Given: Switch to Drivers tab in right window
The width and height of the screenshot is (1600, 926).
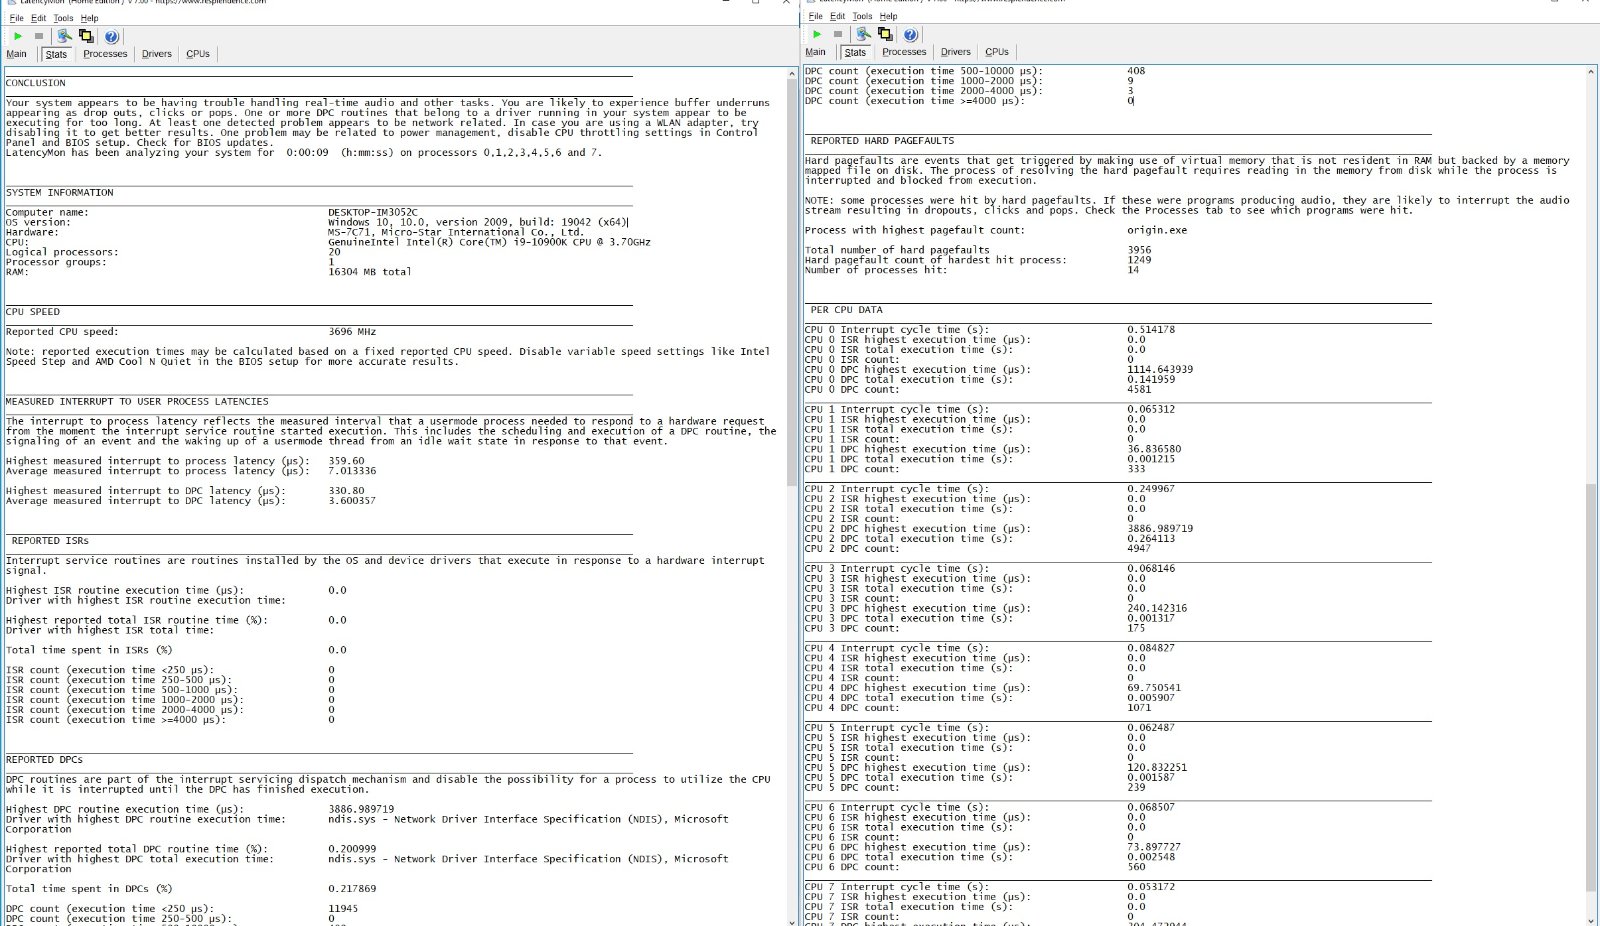Looking at the screenshot, I should pos(955,52).
